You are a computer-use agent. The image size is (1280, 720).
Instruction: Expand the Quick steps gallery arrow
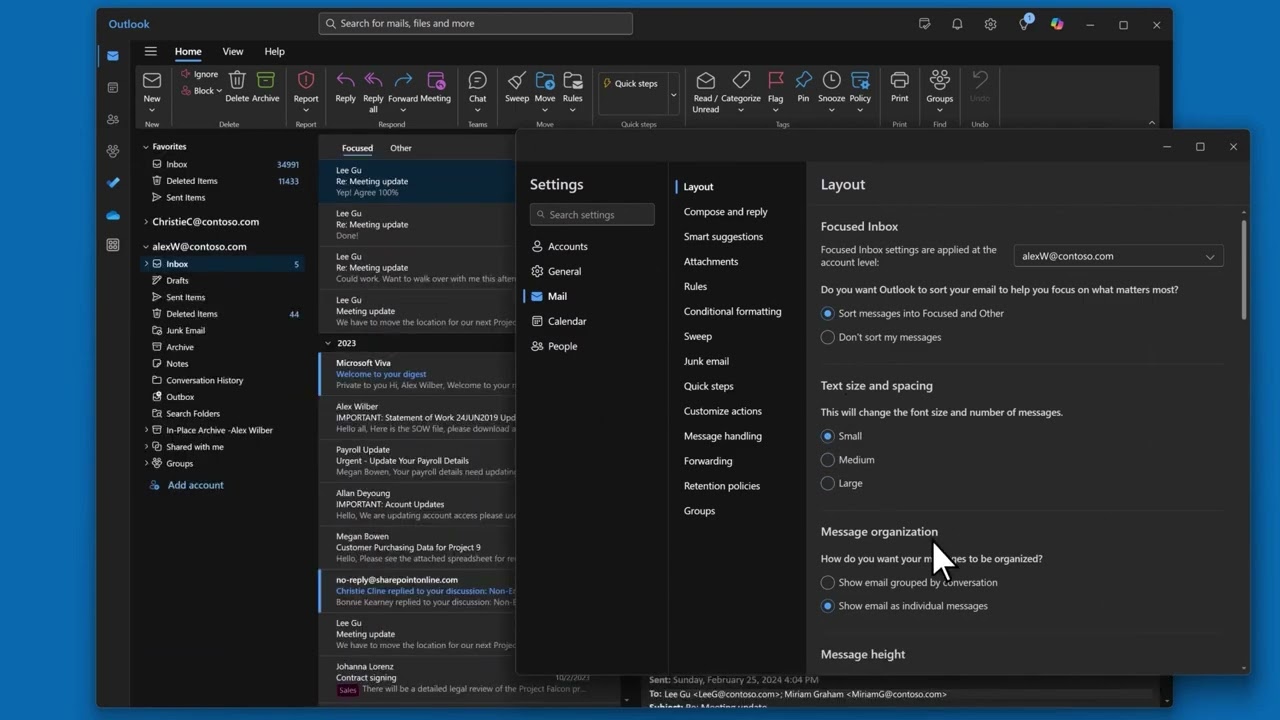click(673, 95)
